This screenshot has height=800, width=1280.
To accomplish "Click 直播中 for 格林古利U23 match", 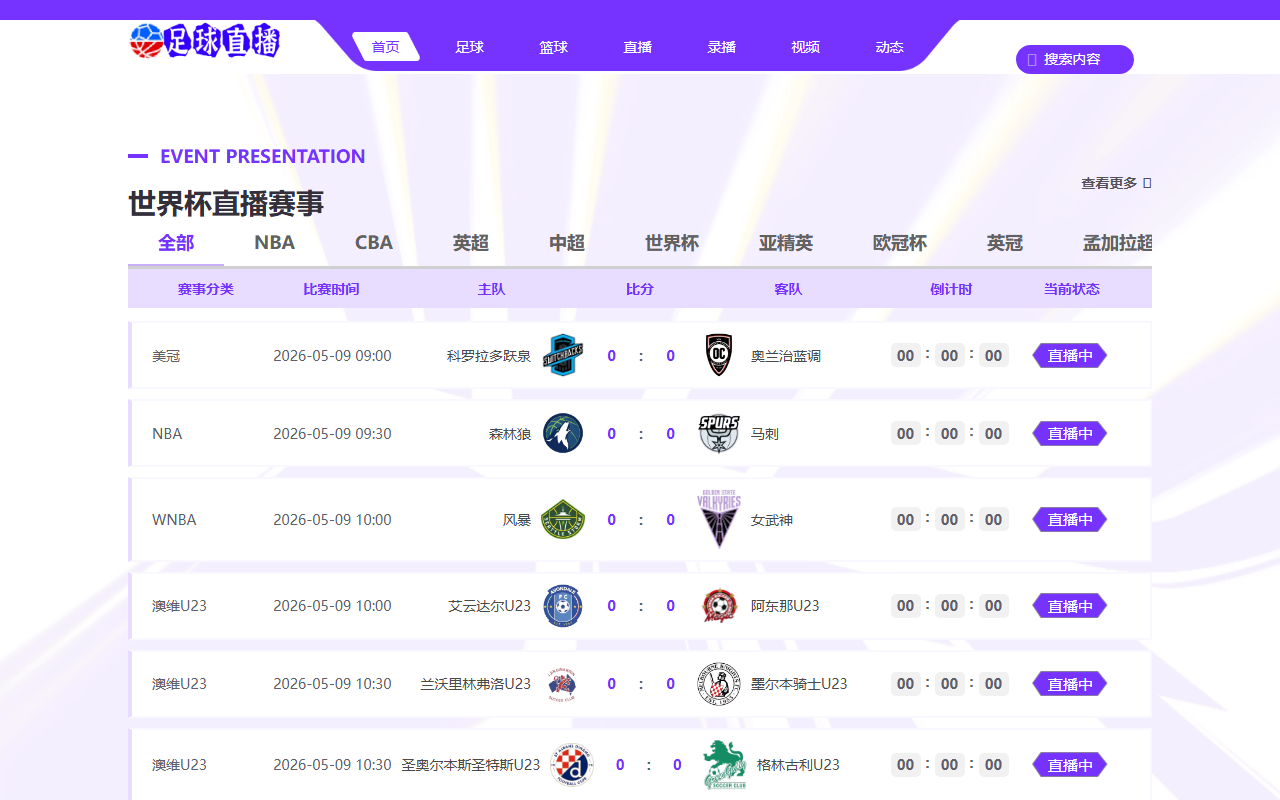I will tap(1070, 765).
